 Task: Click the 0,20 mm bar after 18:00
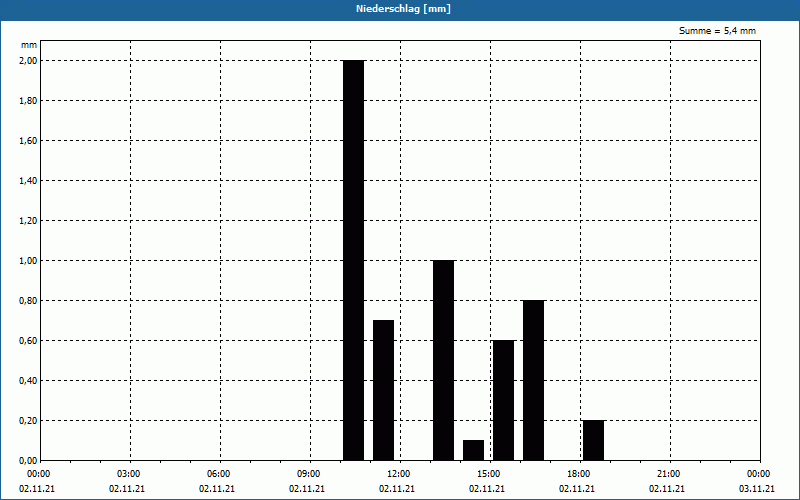pyautogui.click(x=593, y=440)
